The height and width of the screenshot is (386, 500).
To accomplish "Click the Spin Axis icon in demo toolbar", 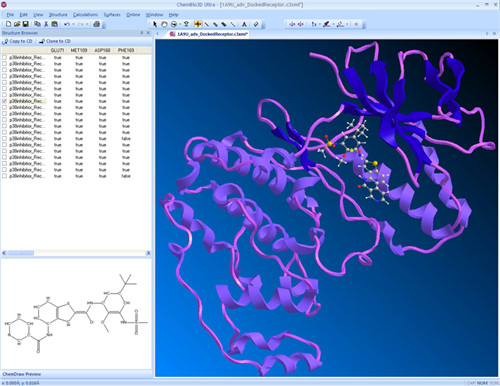I will [314, 24].
